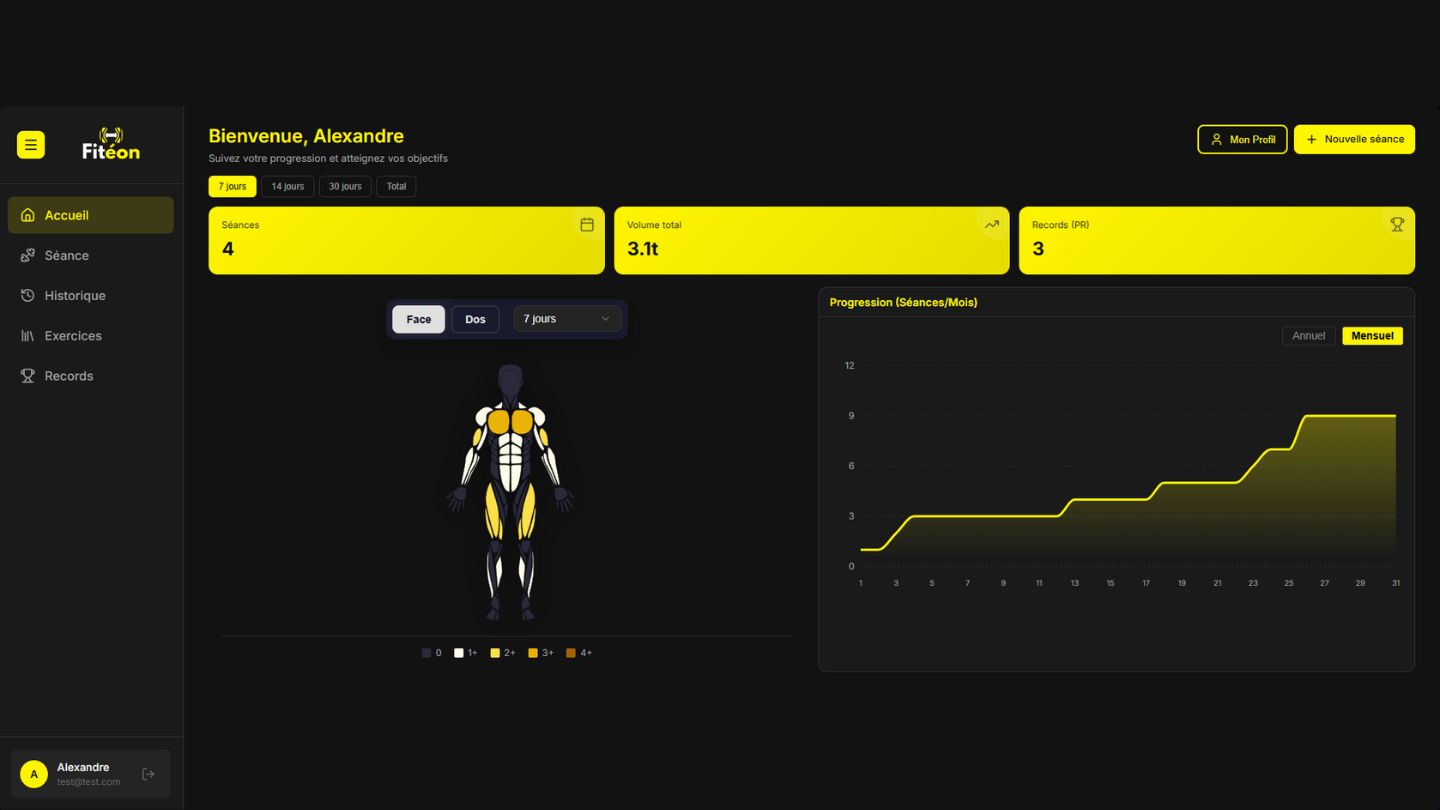Open the Accueil page in the sidebar
This screenshot has height=810, width=1440.
click(91, 215)
